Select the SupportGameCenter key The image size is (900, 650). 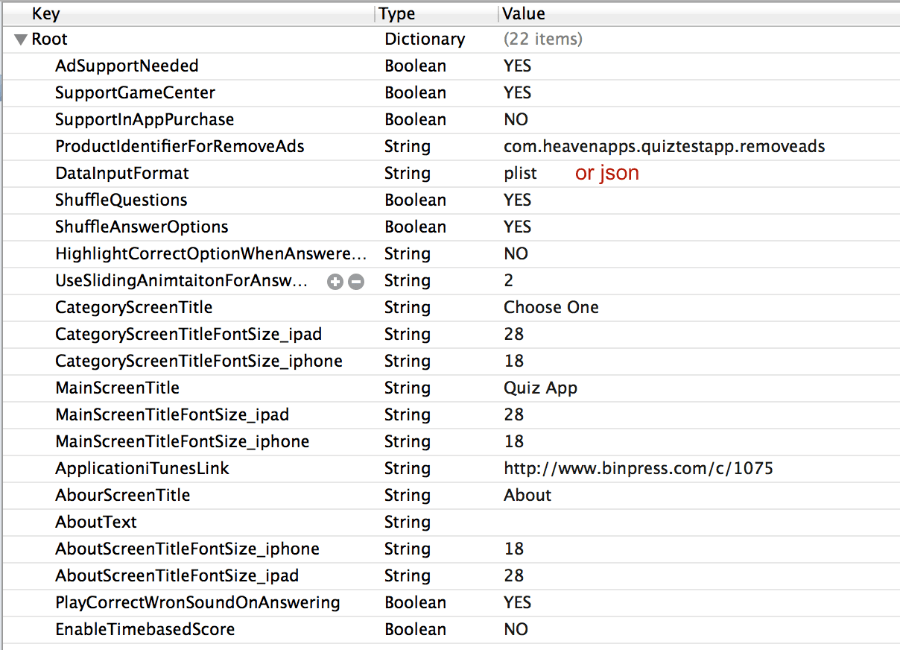pos(135,93)
